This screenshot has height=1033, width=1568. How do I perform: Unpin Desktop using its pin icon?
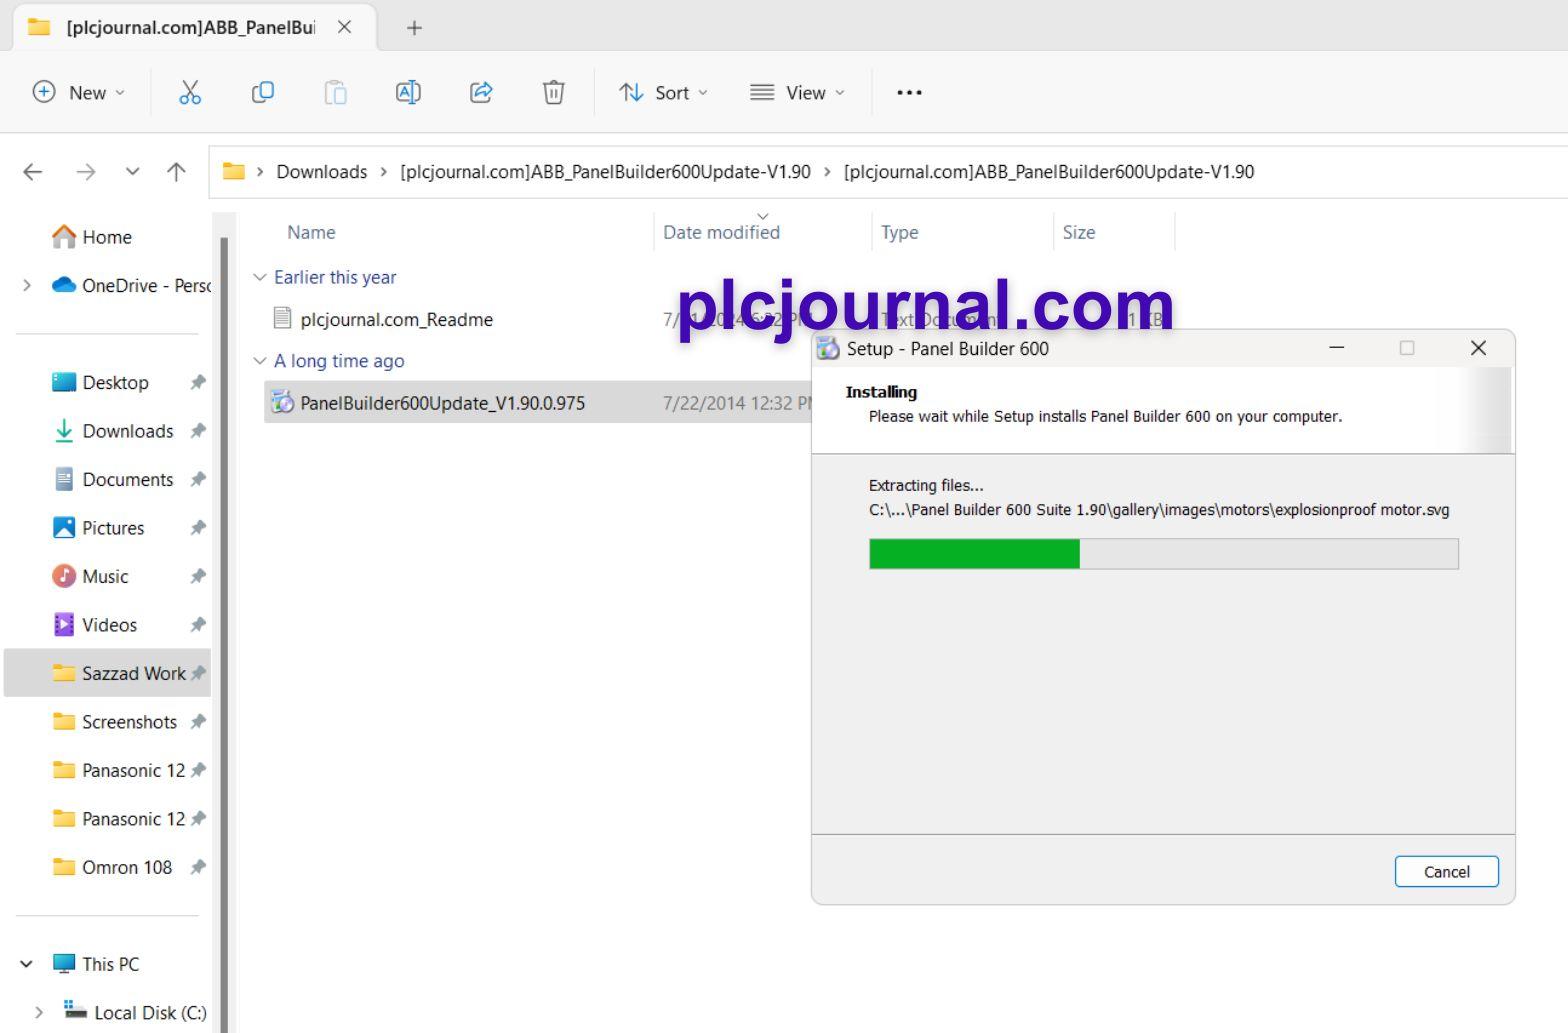pyautogui.click(x=198, y=383)
